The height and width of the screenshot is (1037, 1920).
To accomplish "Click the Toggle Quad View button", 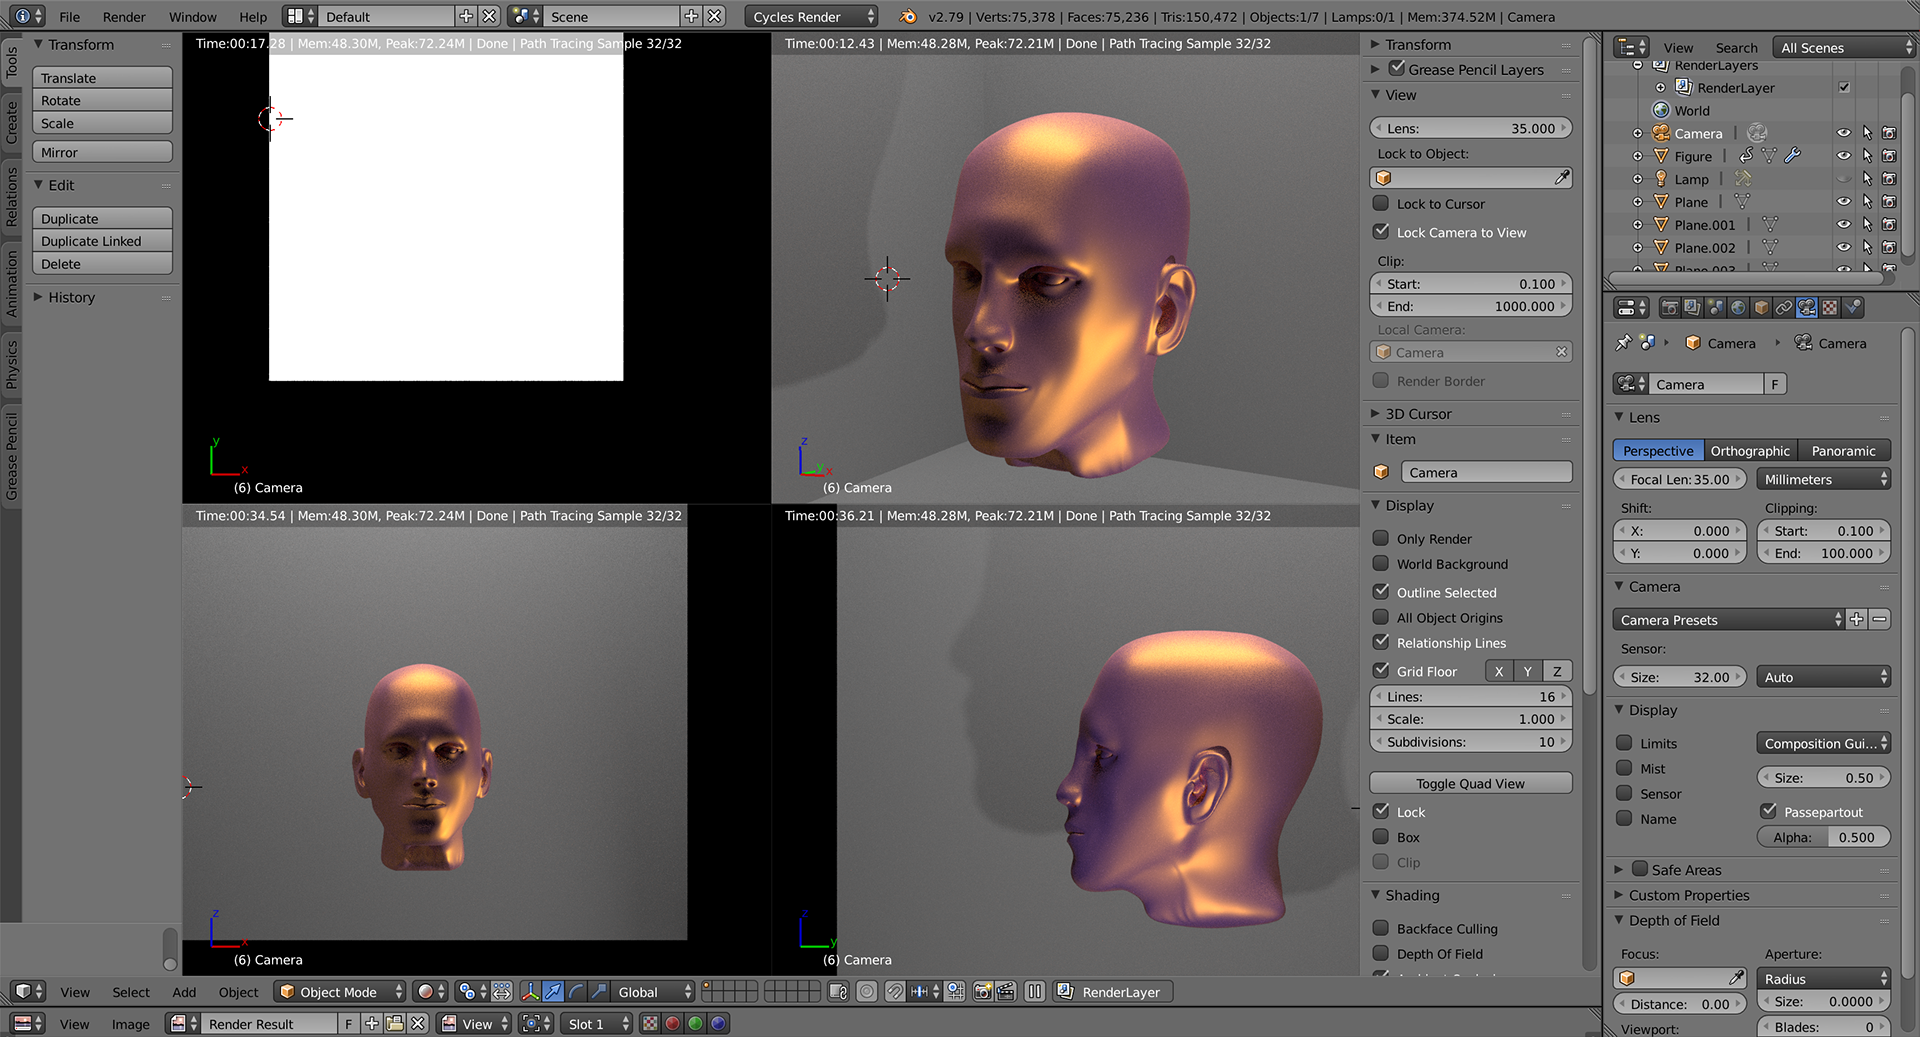I will tap(1470, 783).
